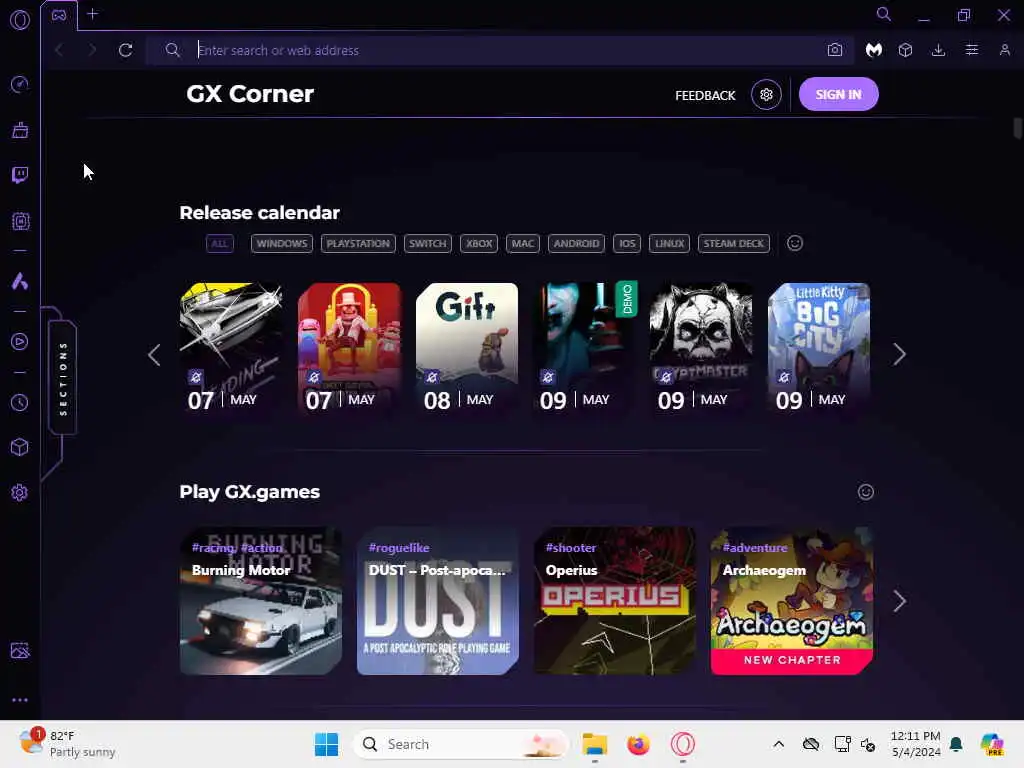Viewport: 1024px width, 768px height.
Task: Open Extensions cube icon in sidebar
Action: [20, 447]
